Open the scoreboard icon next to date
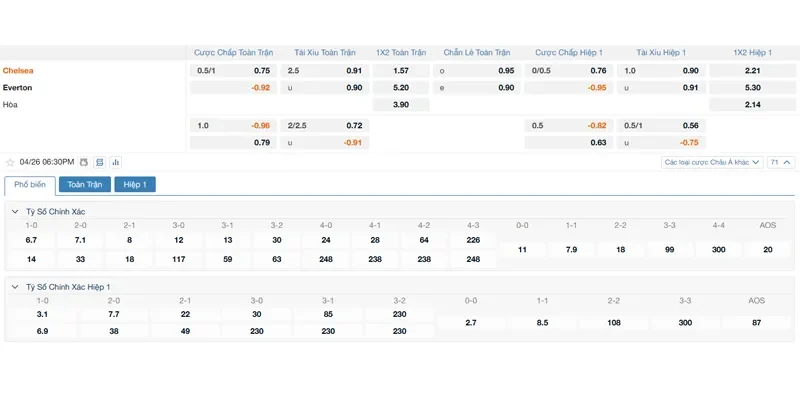The height and width of the screenshot is (400, 800). pos(100,162)
